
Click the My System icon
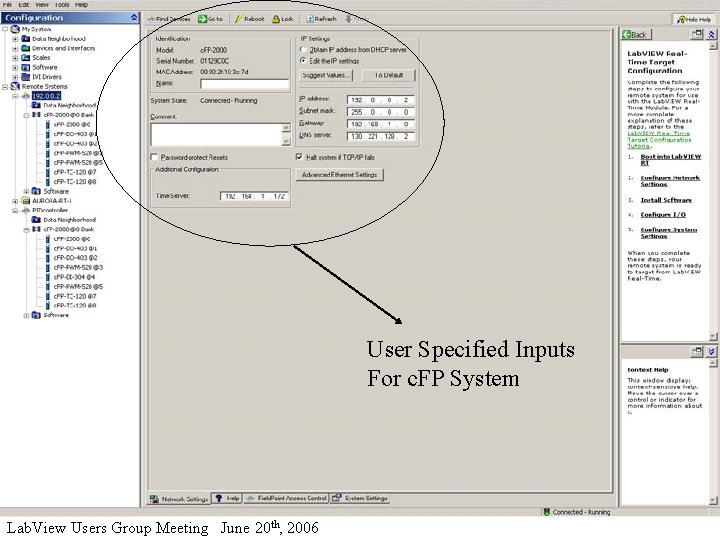[x=15, y=29]
